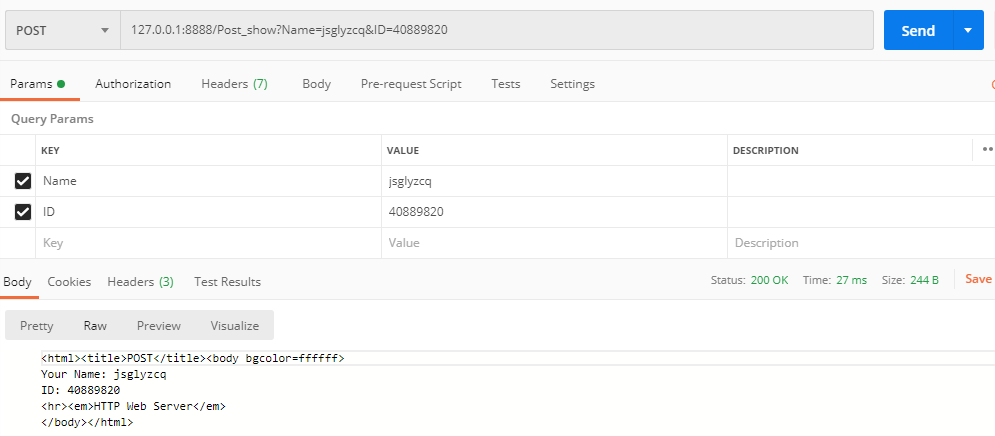Screen dimensions: 995x436
Task: Open the Test Results tab
Action: [x=227, y=282]
